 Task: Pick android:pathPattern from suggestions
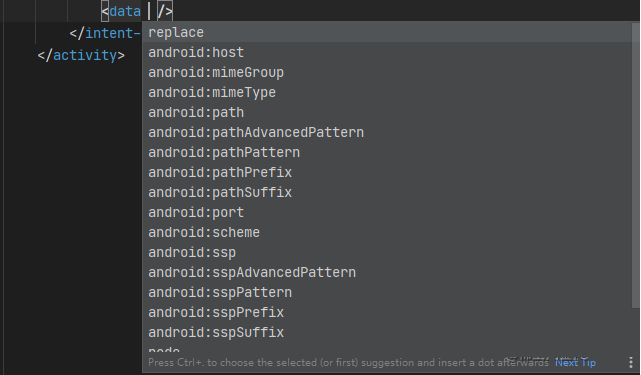[x=387, y=153]
